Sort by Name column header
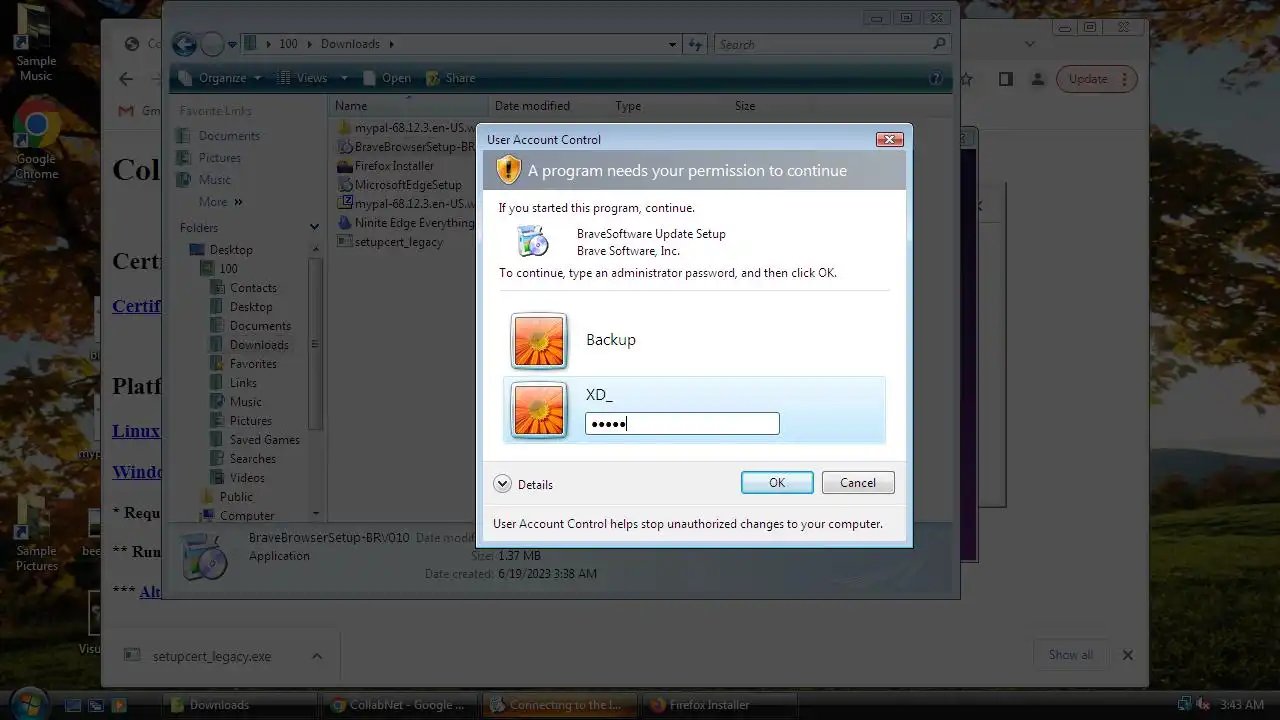Viewport: 1280px width, 720px height. 409,106
